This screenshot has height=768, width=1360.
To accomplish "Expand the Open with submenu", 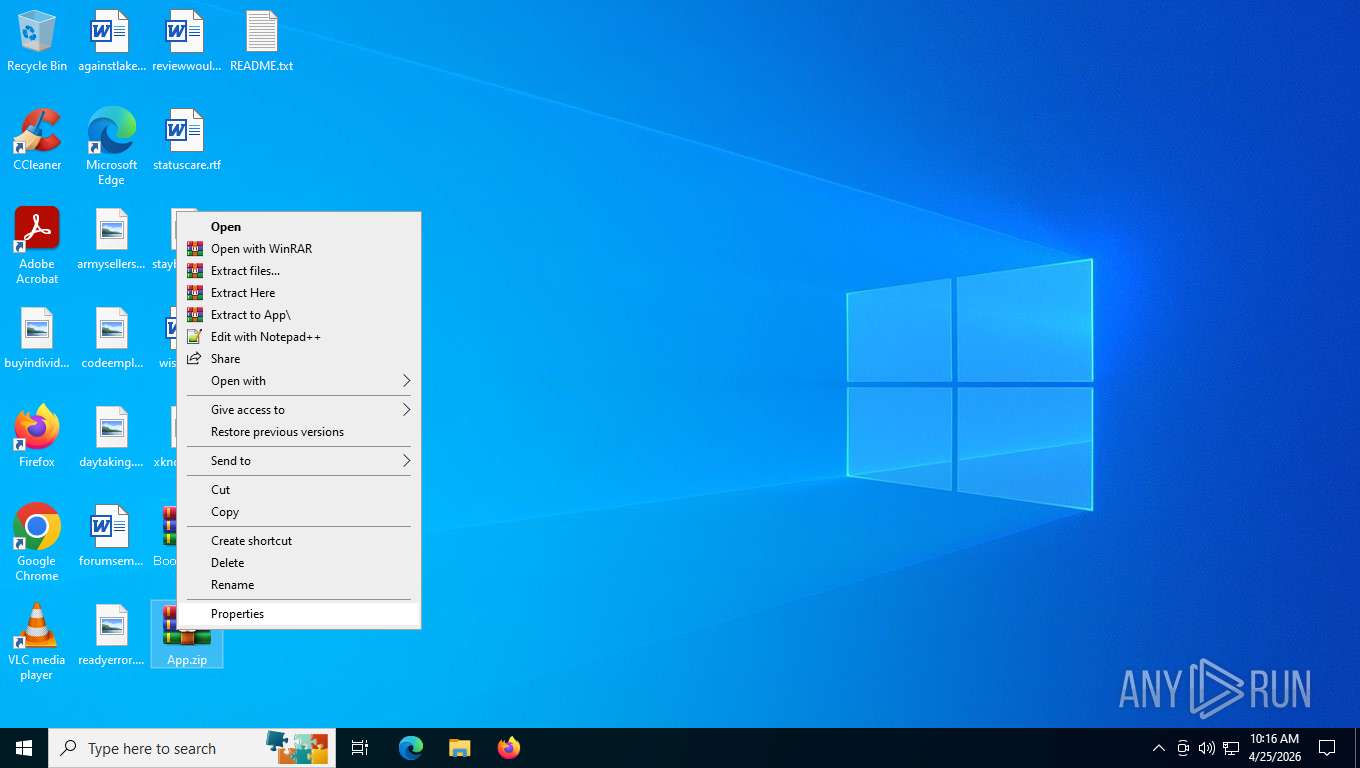I will (299, 381).
